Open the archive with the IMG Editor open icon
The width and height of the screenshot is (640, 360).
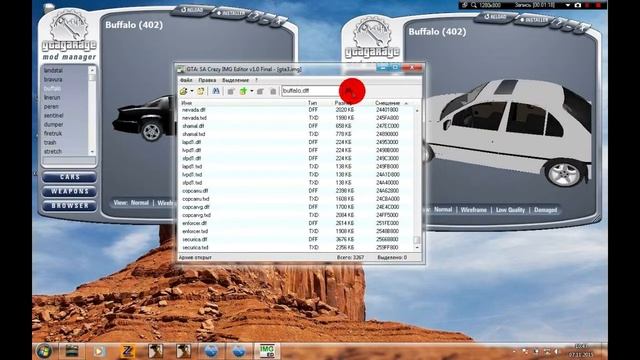pos(184,91)
